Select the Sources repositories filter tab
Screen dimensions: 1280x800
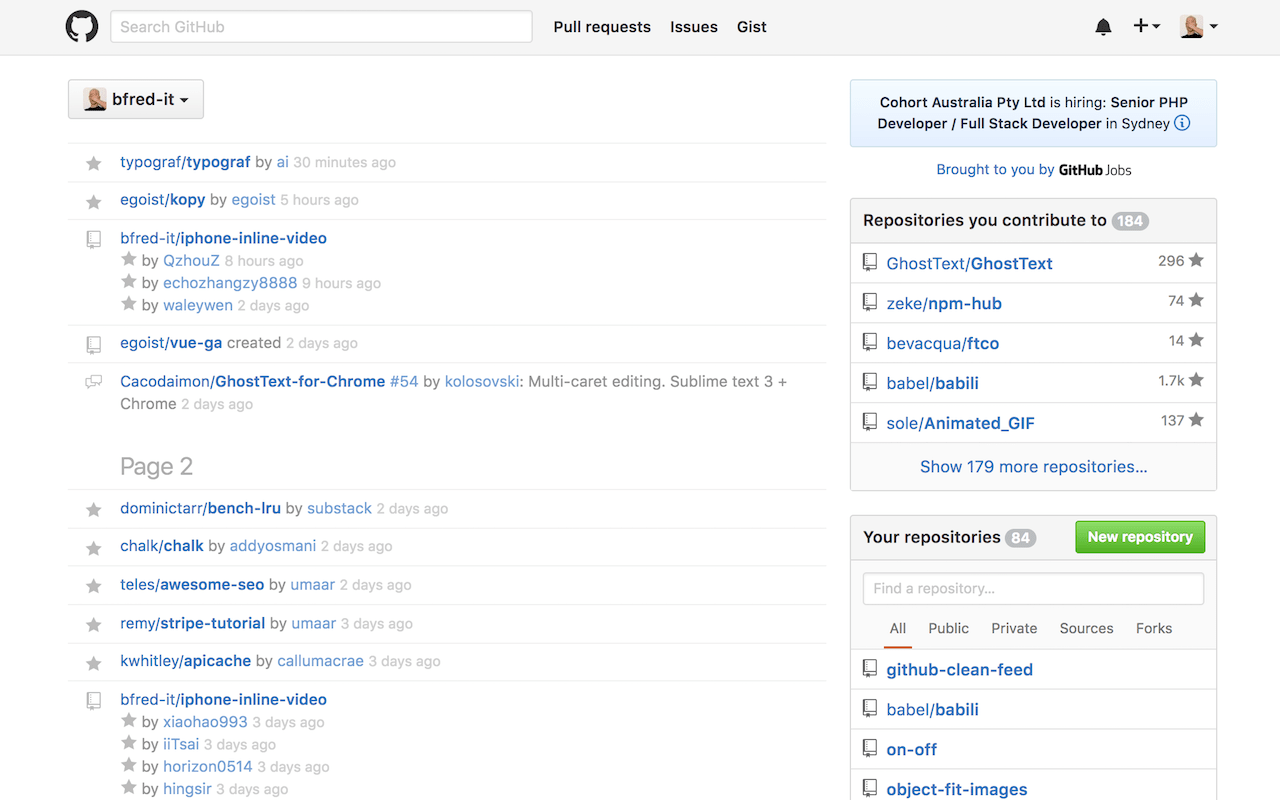(1086, 628)
